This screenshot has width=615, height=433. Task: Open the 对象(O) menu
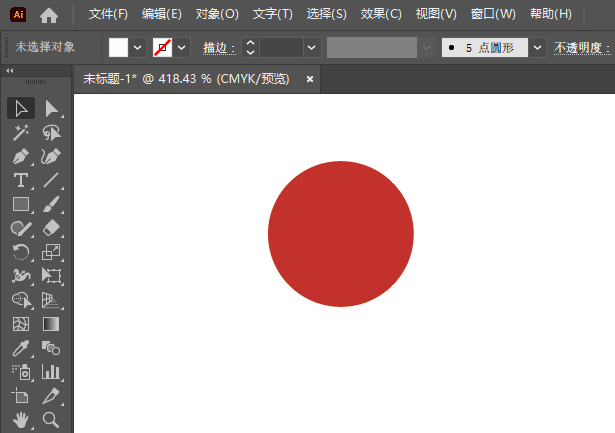tap(217, 14)
